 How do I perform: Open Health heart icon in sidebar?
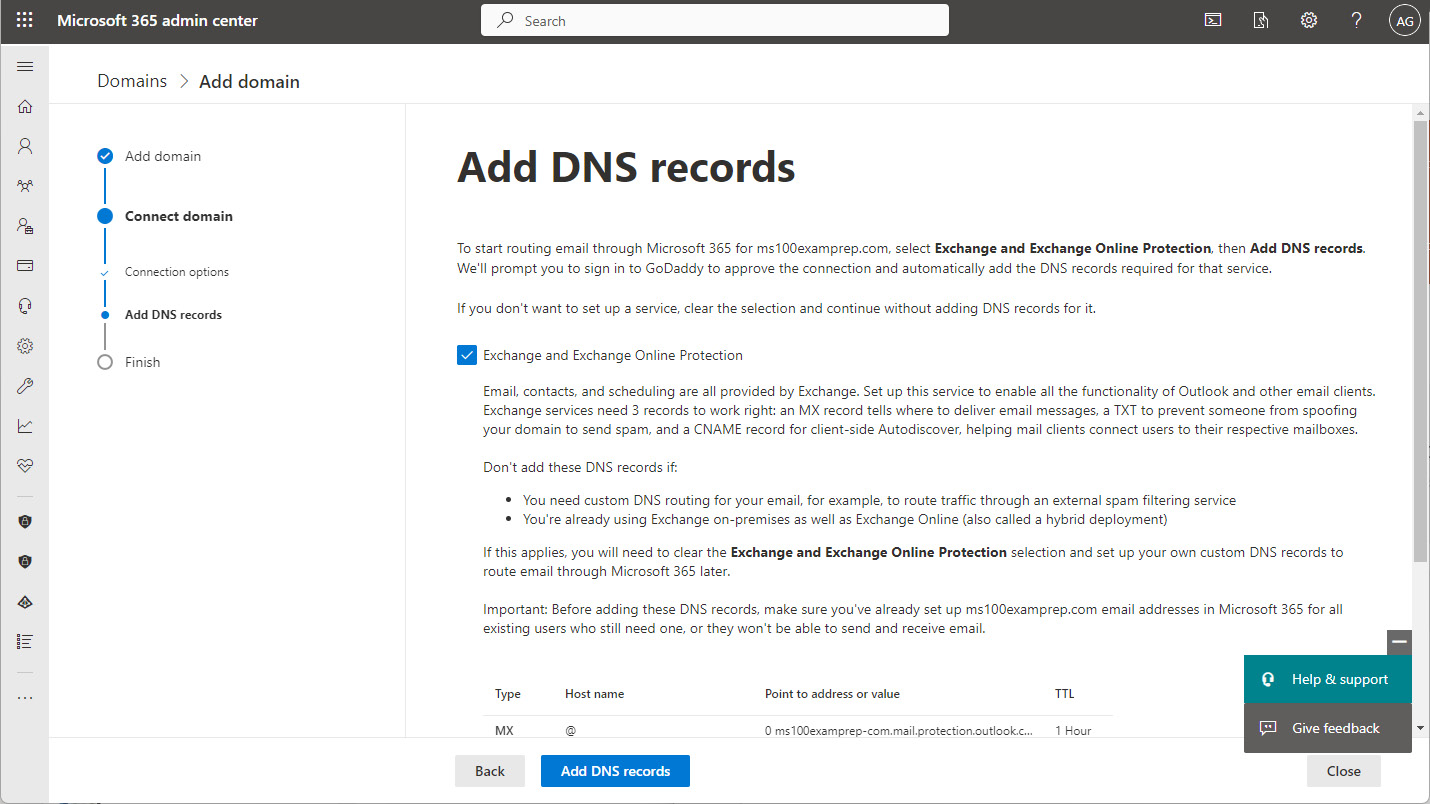point(25,466)
